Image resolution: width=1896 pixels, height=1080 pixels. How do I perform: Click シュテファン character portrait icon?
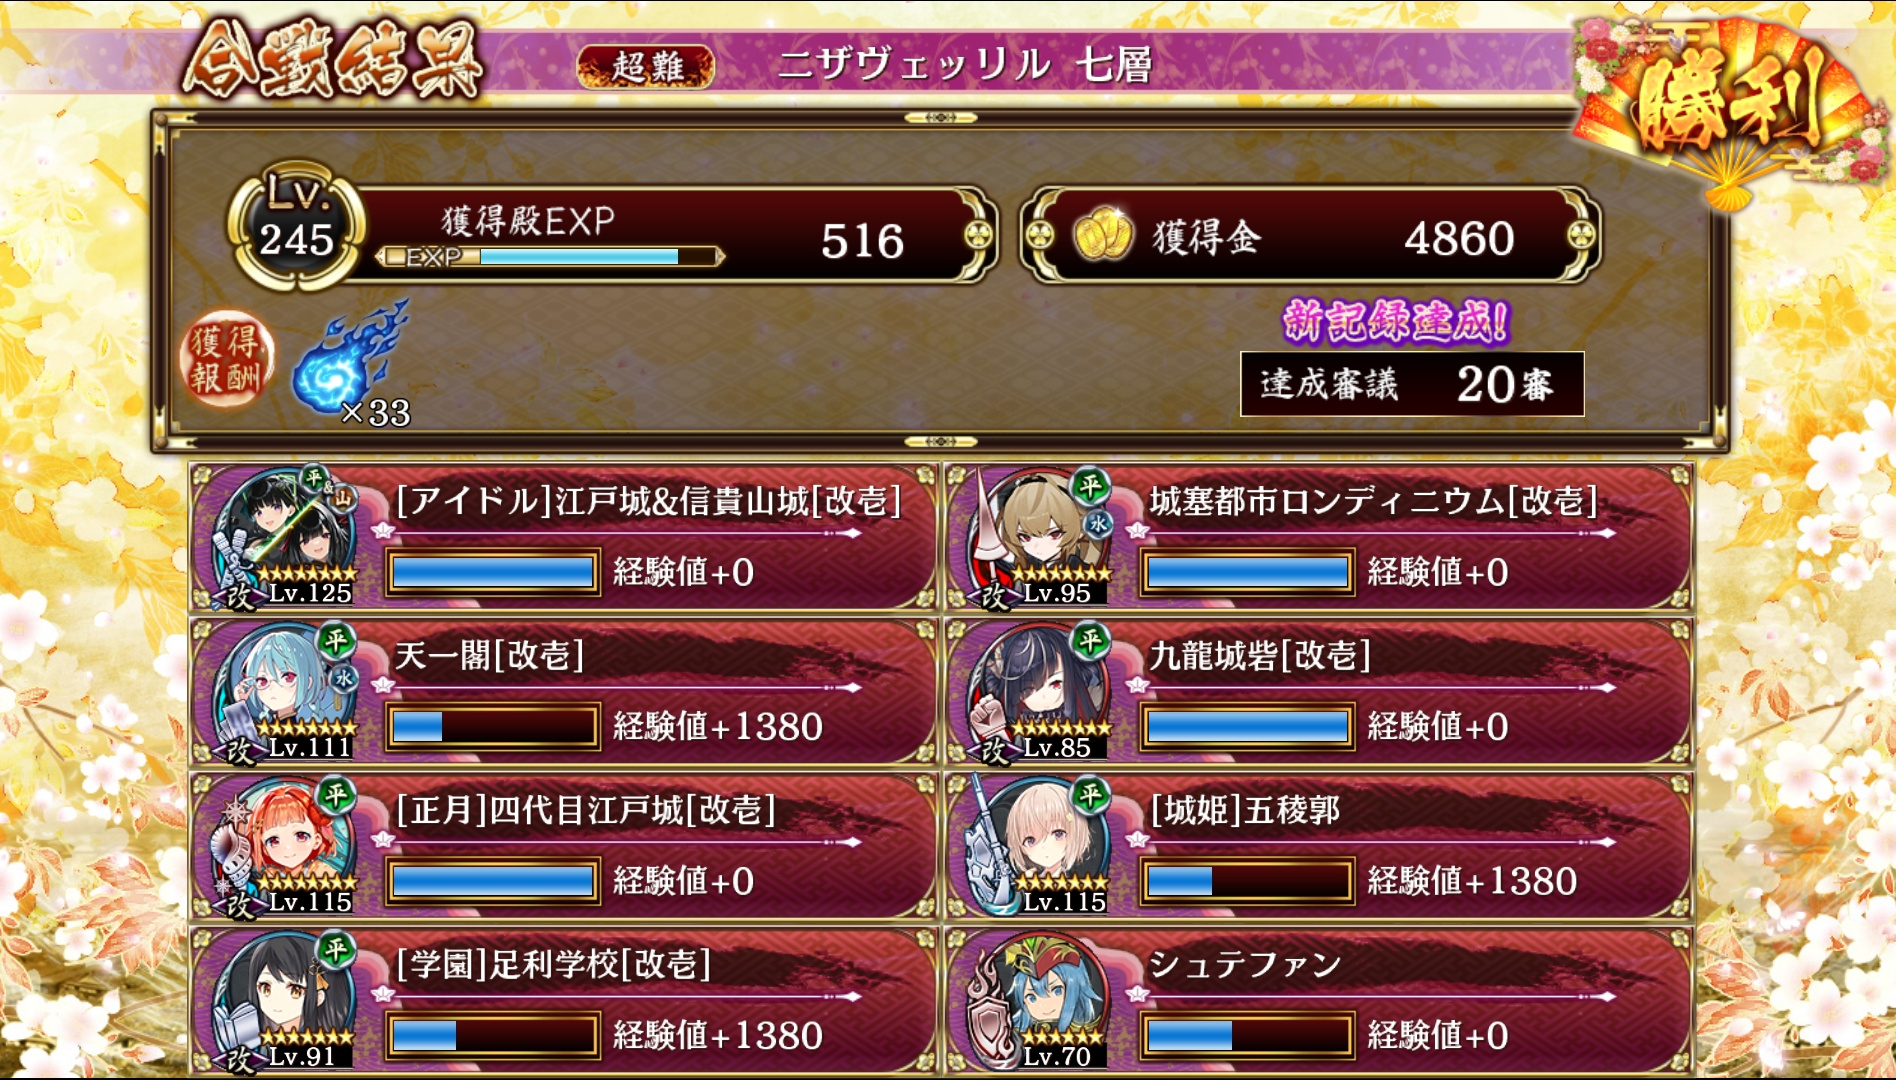coord(1040,1000)
